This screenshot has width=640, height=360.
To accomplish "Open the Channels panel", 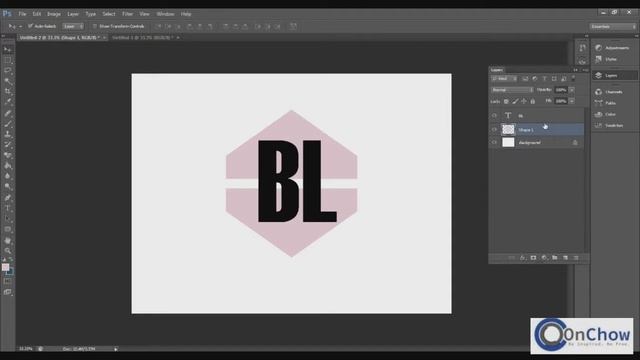I will pos(614,92).
